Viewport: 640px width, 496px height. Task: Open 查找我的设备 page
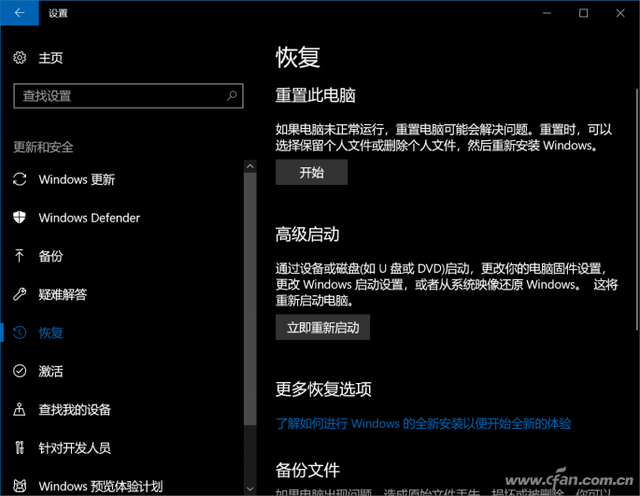75,409
